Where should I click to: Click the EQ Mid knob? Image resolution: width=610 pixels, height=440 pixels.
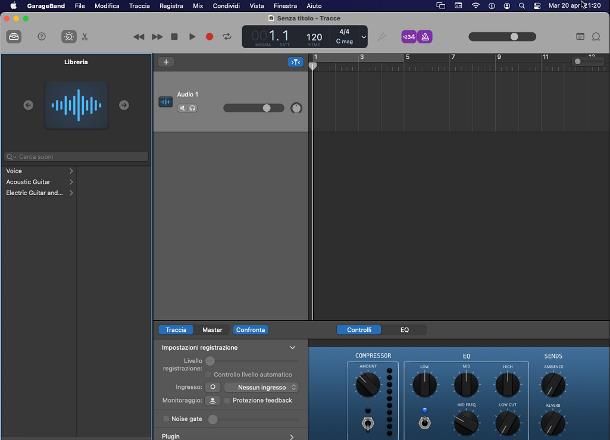point(466,384)
